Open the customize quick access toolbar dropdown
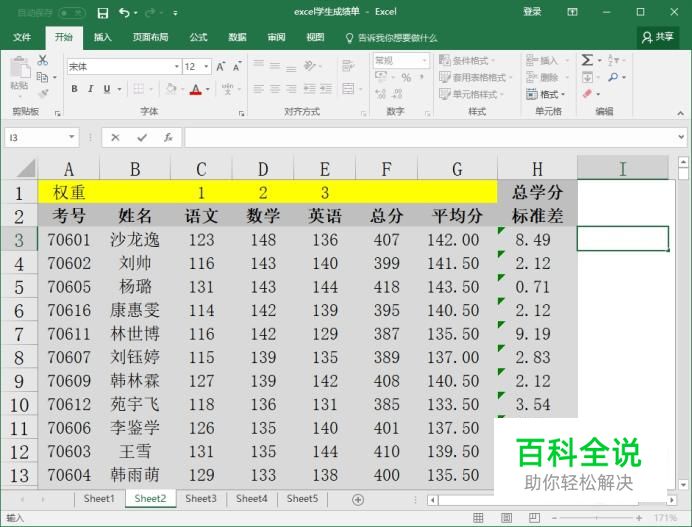The image size is (692, 527). click(175, 13)
